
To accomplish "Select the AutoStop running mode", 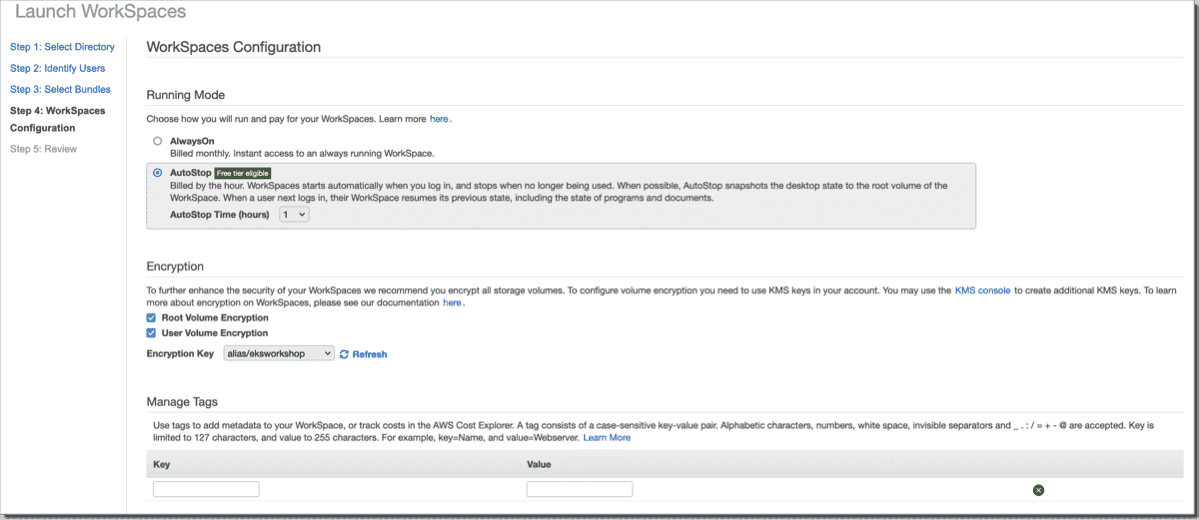I will [x=158, y=173].
